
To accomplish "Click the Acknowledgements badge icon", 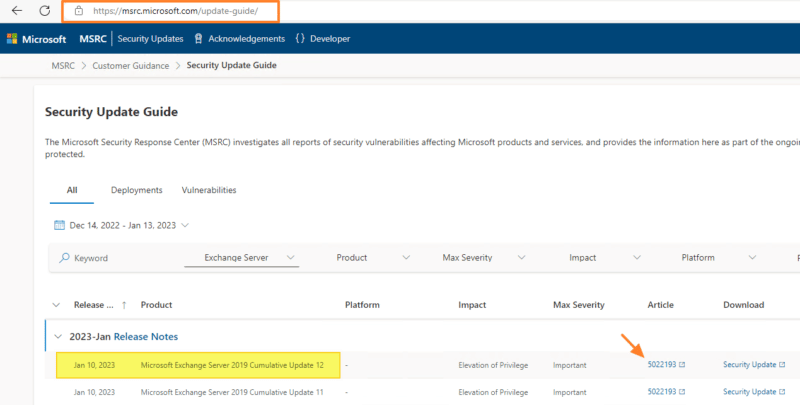I will coord(198,39).
